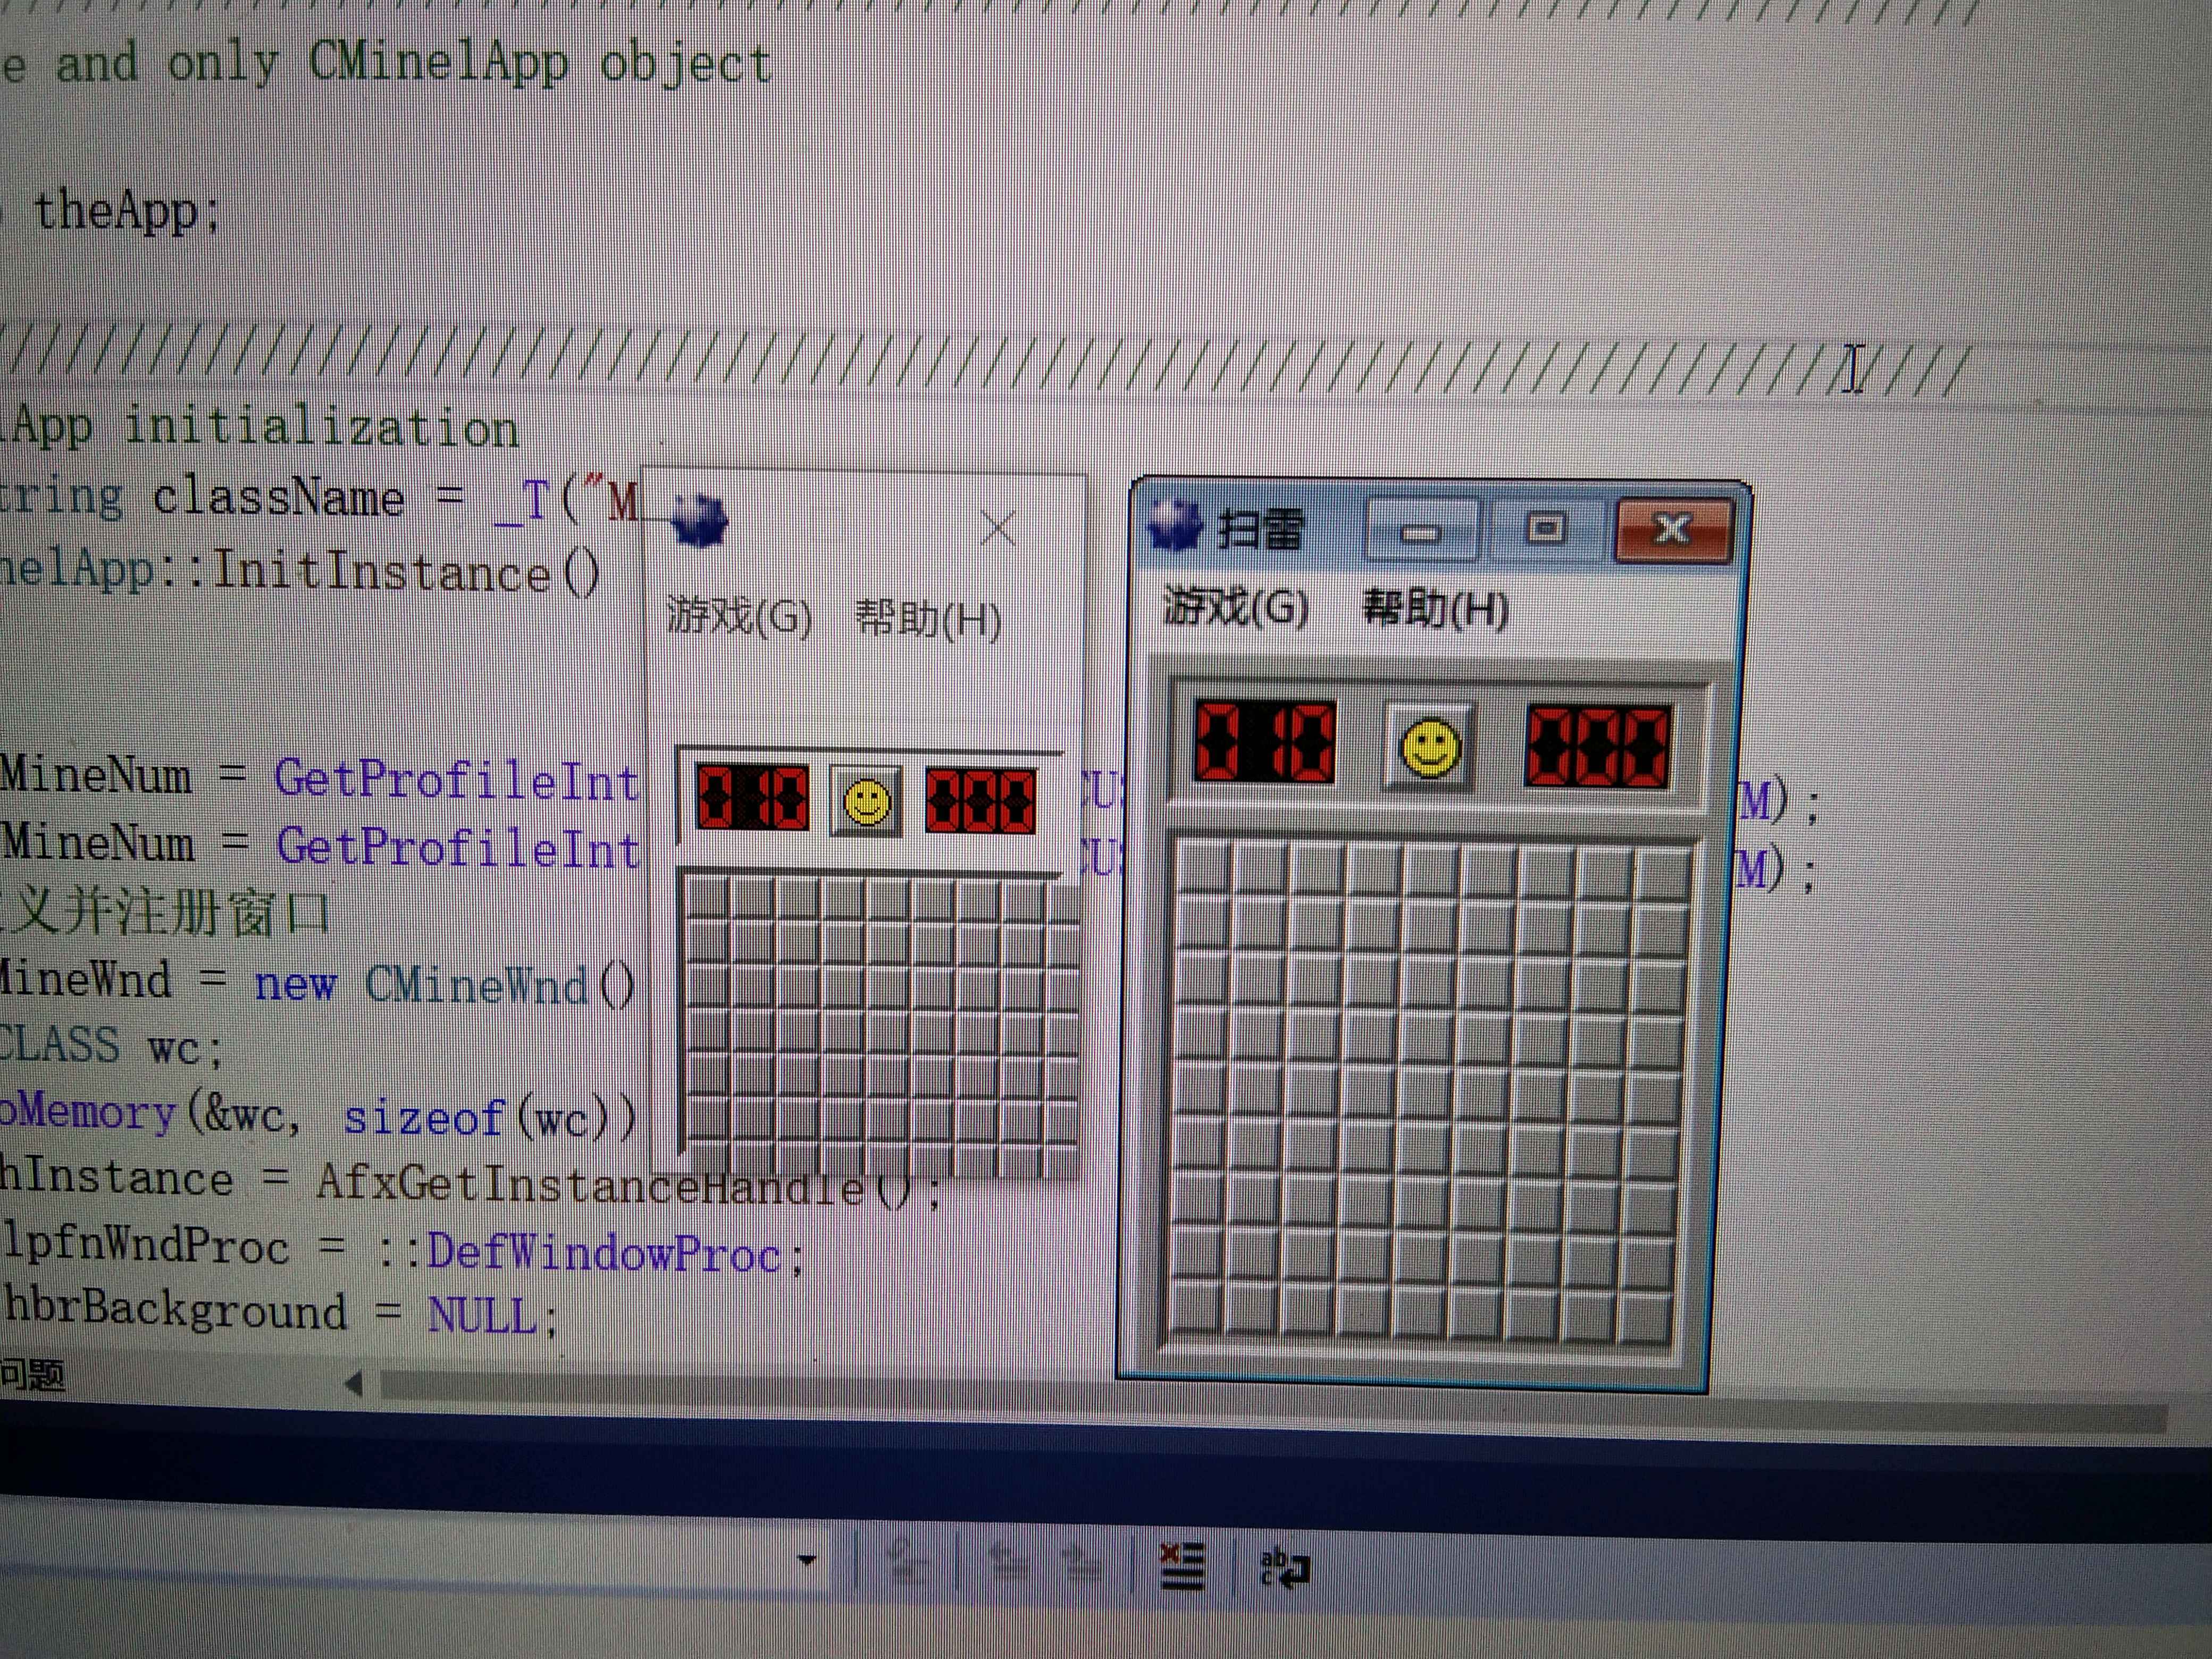Click the 000 timer in the left window
Image resolution: width=2212 pixels, height=1659 pixels.
click(x=980, y=801)
